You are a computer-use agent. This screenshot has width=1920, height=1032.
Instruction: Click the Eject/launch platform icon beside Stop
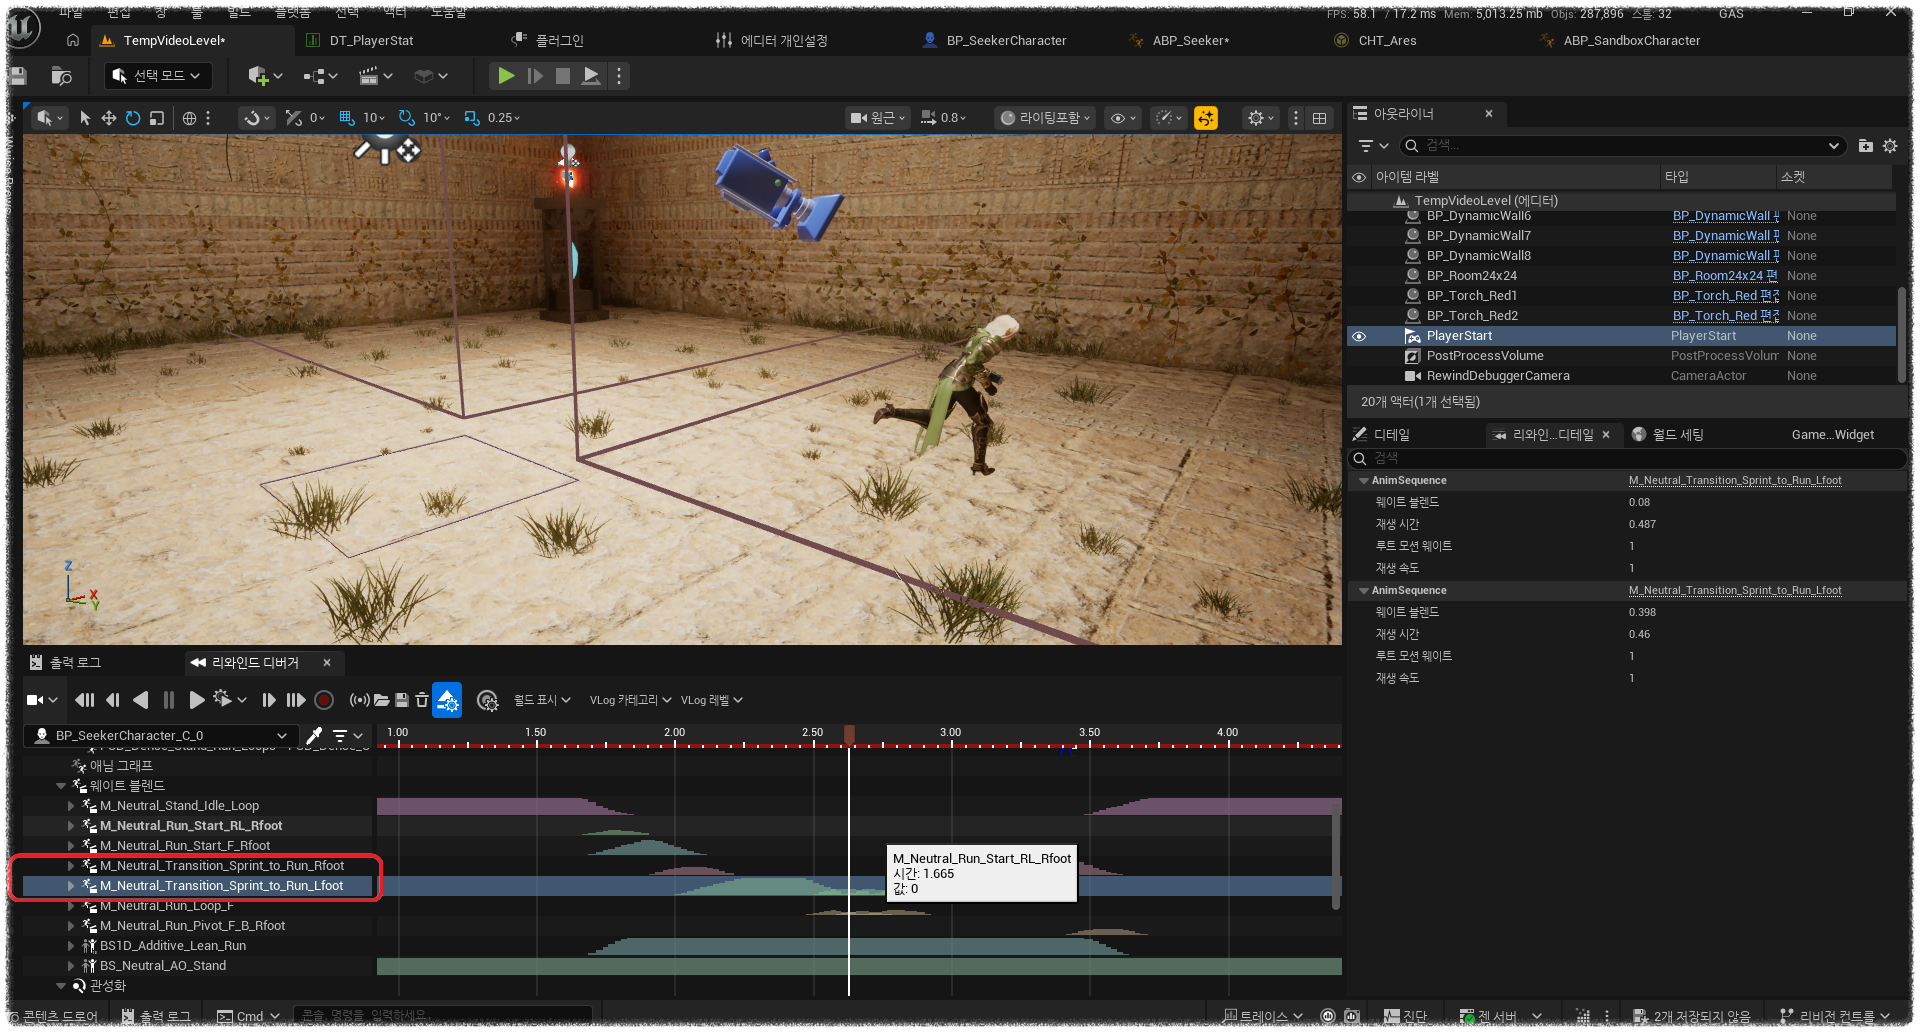tap(591, 76)
